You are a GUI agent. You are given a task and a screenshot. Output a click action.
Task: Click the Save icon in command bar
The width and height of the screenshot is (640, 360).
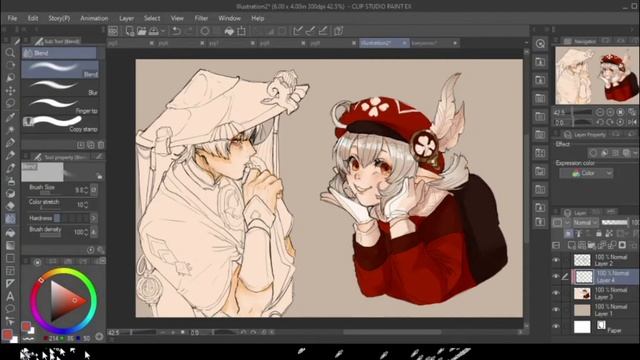[154, 31]
